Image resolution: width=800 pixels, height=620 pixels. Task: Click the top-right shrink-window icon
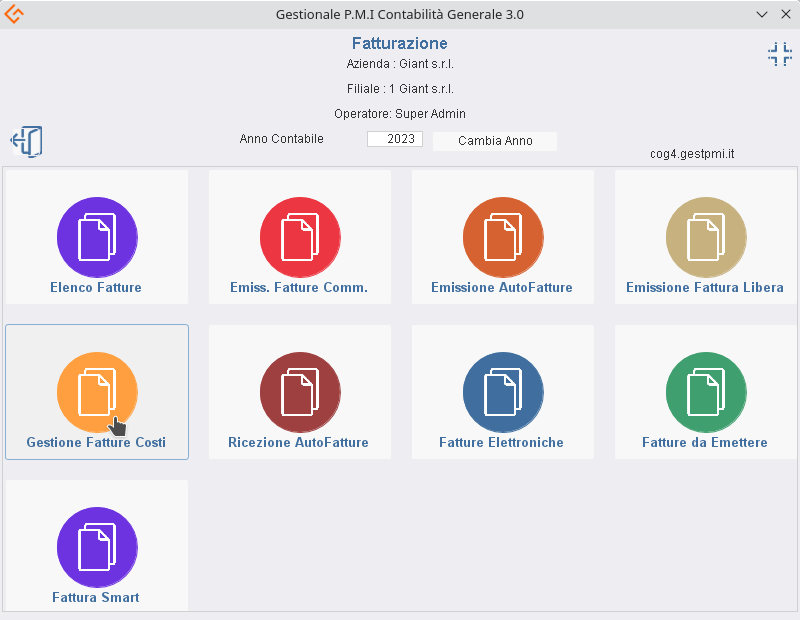(x=779, y=54)
